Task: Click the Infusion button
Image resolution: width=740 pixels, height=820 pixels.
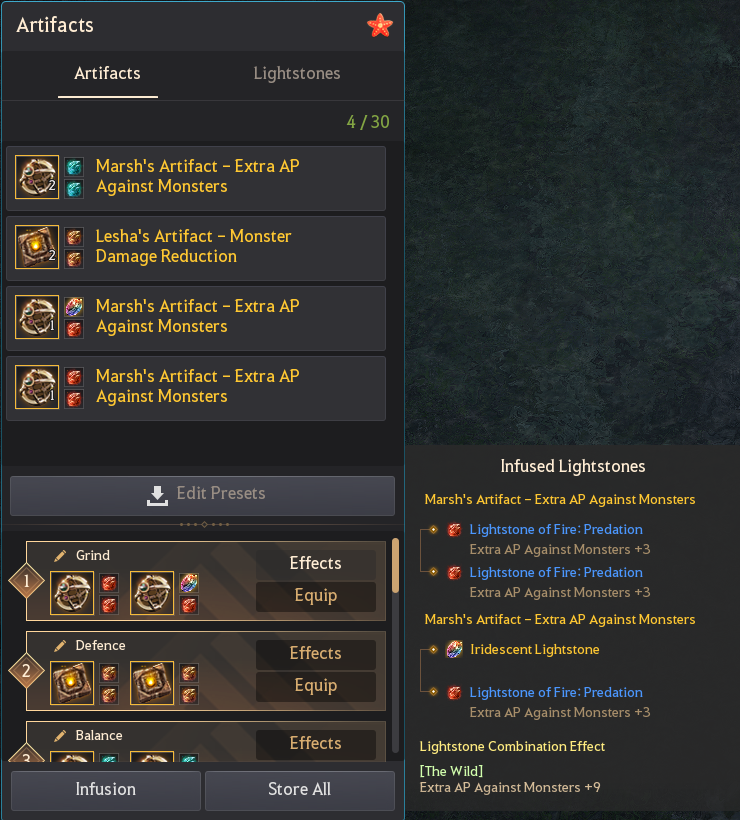Action: point(106,790)
